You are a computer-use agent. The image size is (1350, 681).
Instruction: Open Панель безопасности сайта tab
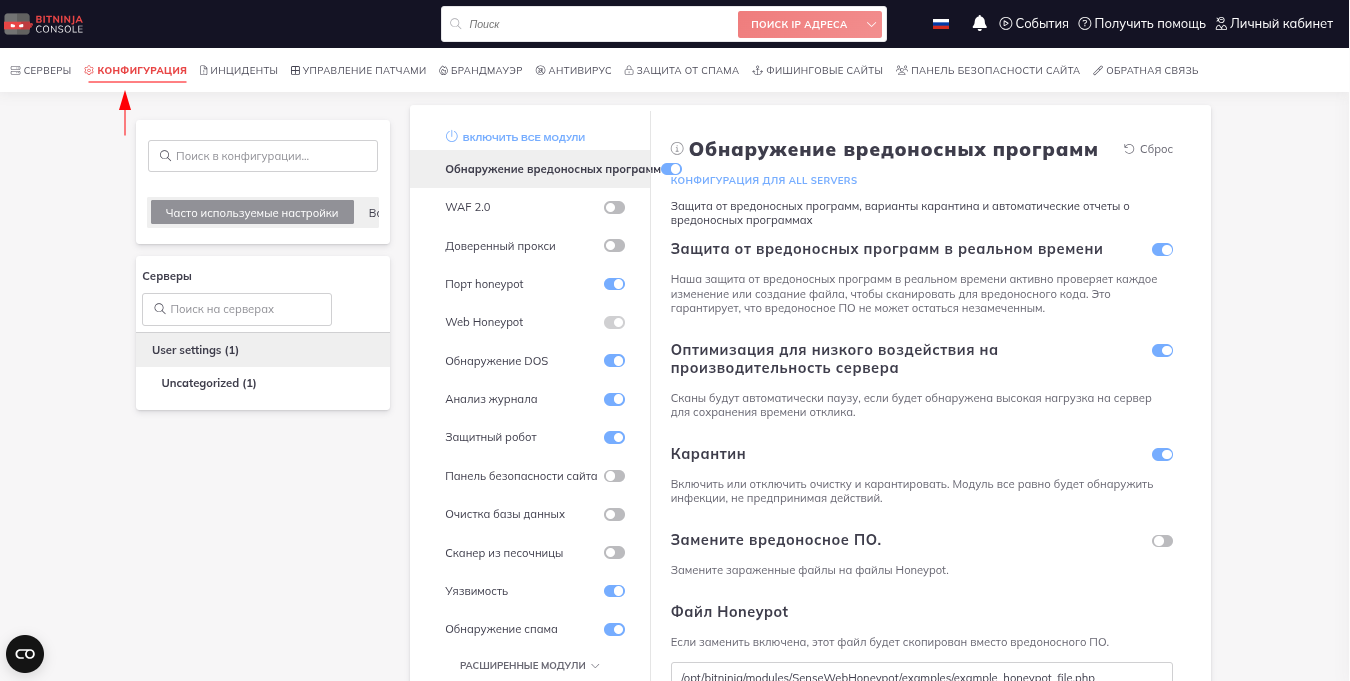988,71
